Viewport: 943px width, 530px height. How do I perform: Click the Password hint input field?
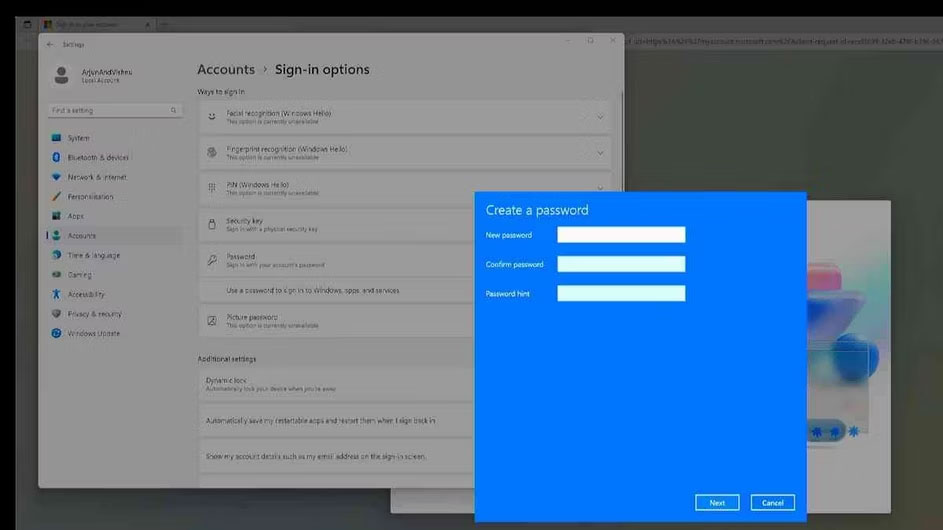click(621, 294)
